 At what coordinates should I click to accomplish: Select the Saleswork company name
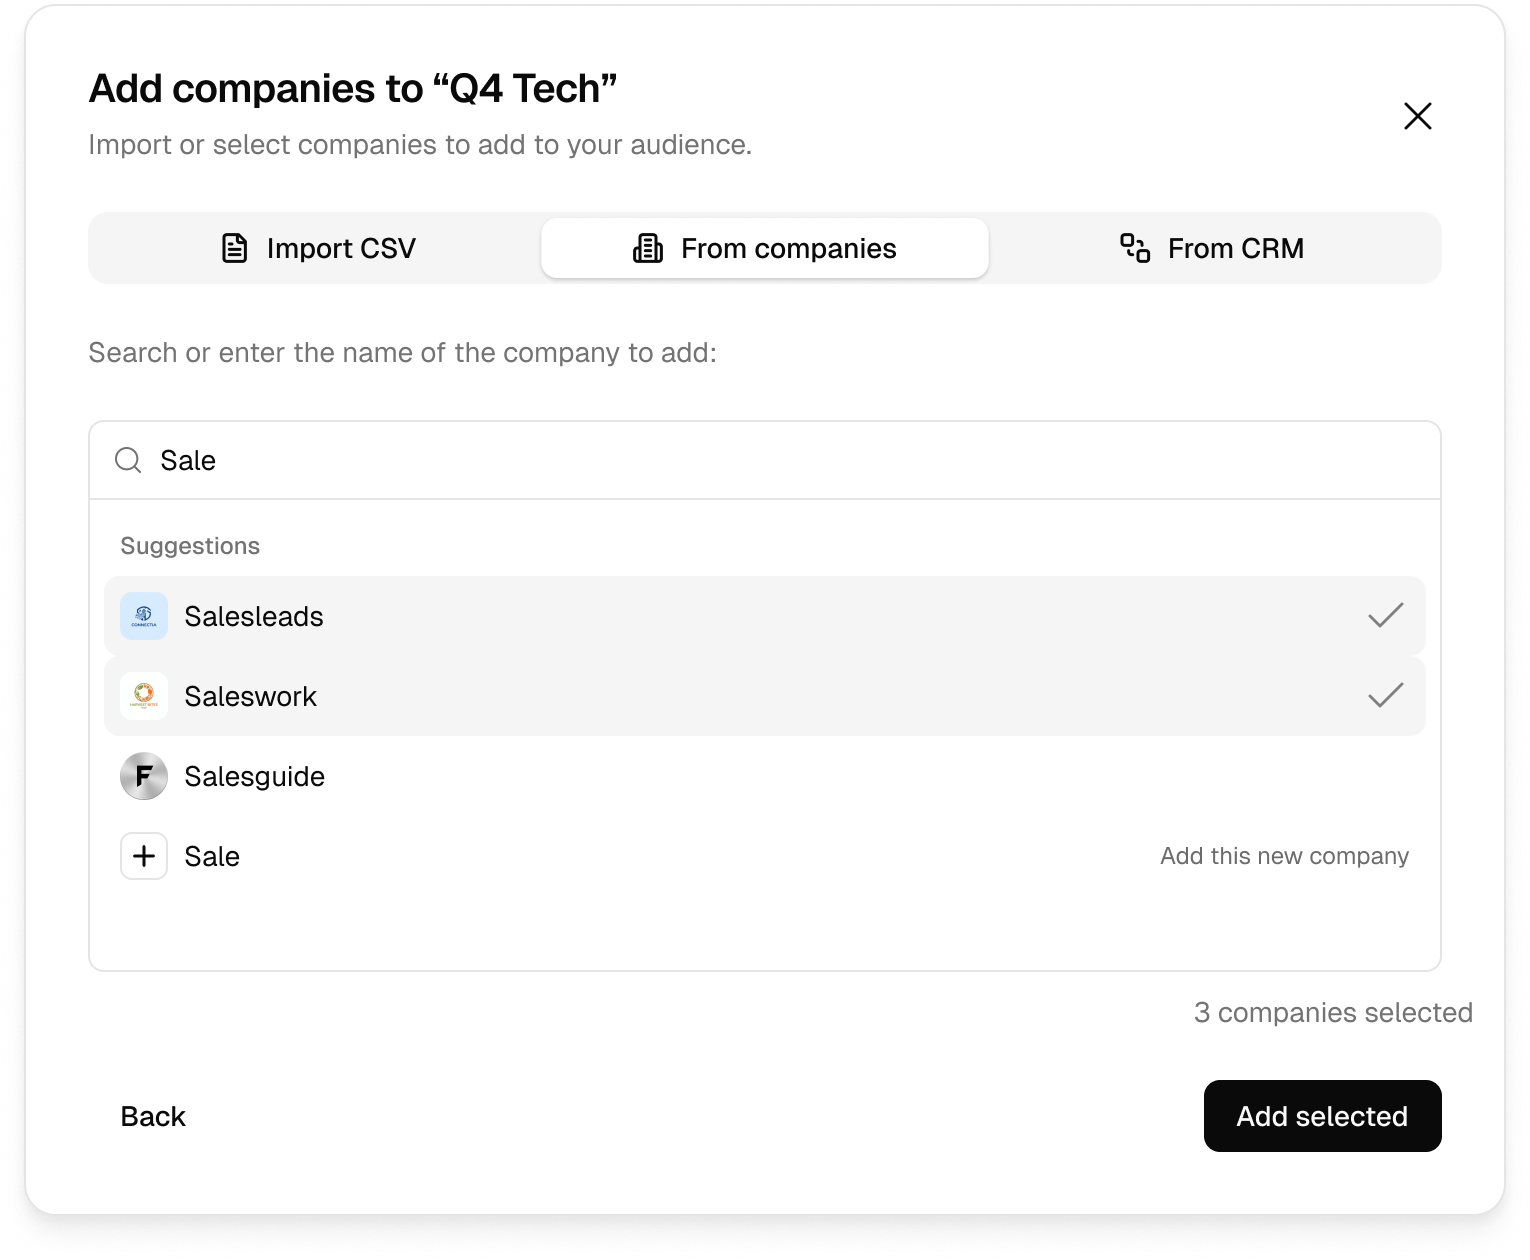[x=250, y=696]
